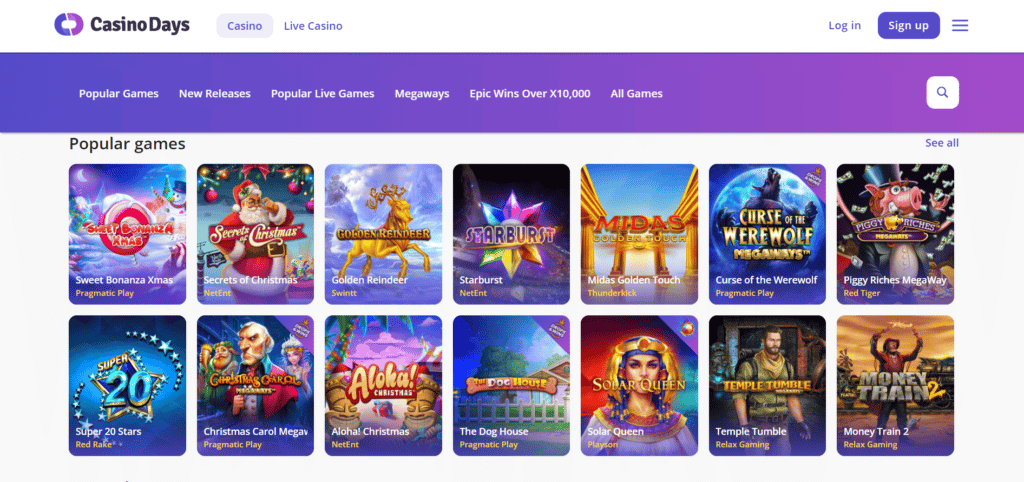Launch the Starburst game thumbnail
Image resolution: width=1024 pixels, height=482 pixels.
click(511, 233)
